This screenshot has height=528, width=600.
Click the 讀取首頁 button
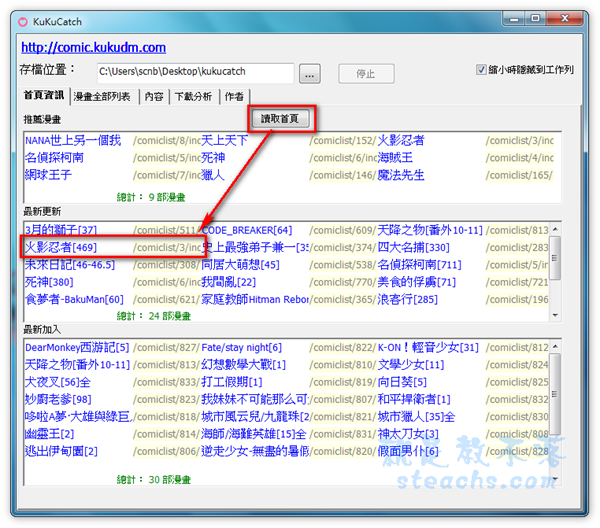(280, 119)
